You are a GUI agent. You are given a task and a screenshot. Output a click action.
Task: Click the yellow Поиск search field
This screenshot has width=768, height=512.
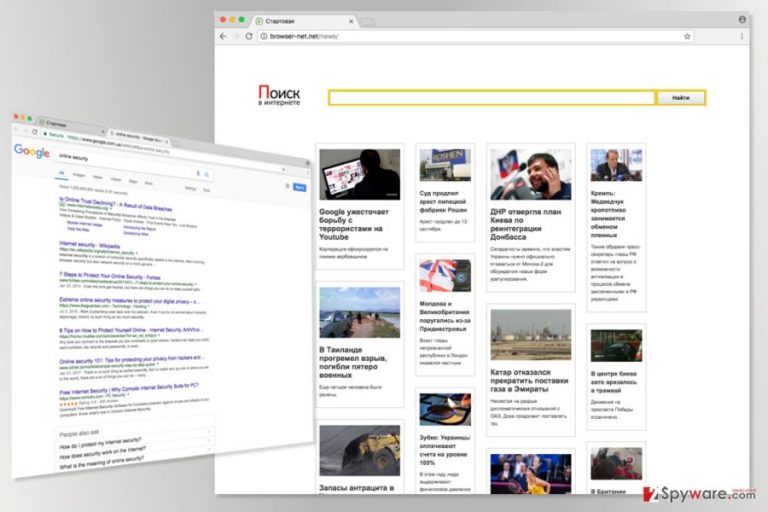click(x=491, y=98)
